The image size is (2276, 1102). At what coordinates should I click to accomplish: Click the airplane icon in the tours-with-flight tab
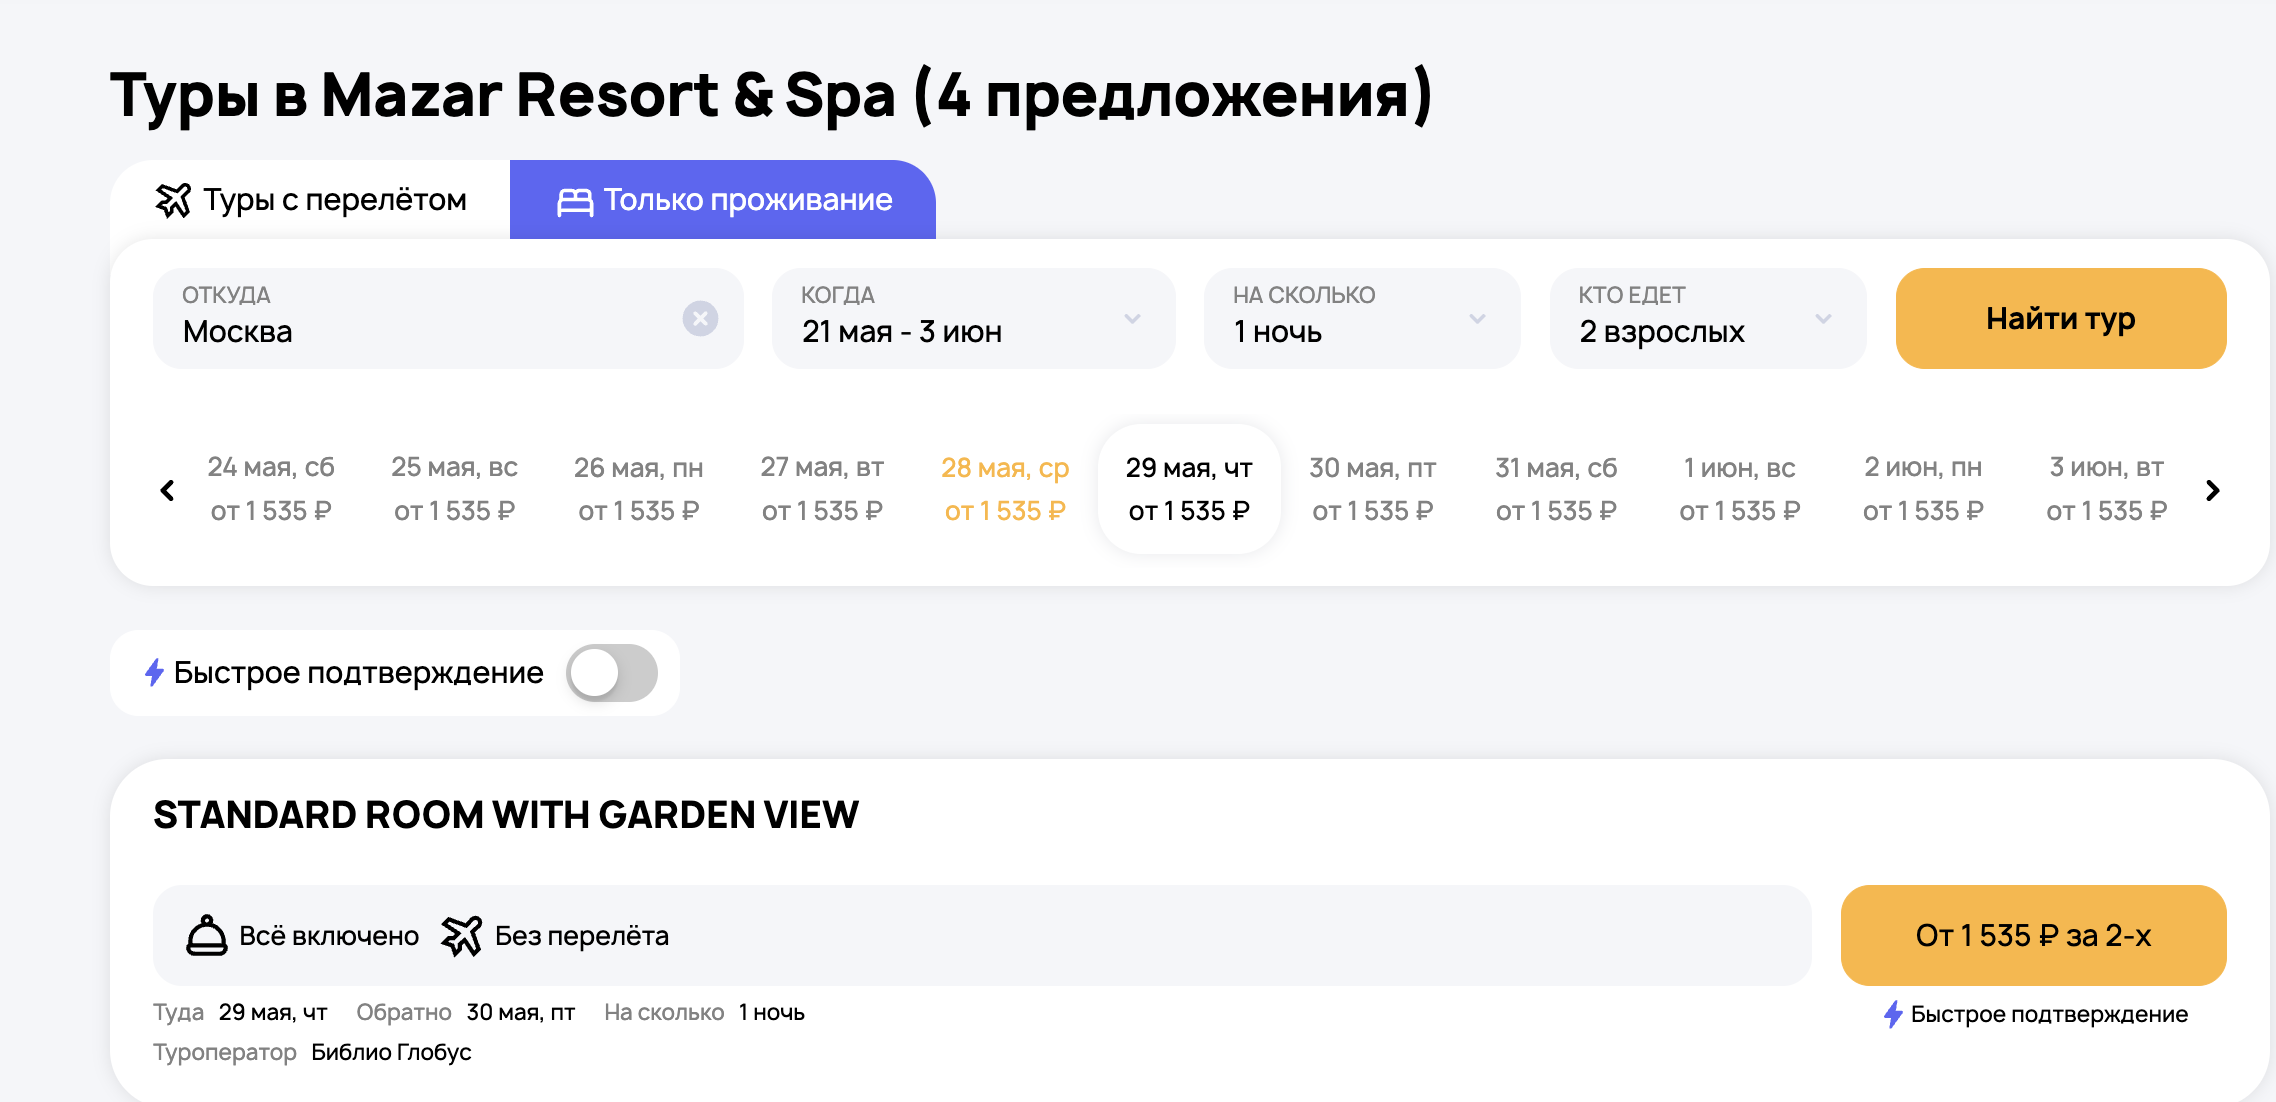pos(173,200)
